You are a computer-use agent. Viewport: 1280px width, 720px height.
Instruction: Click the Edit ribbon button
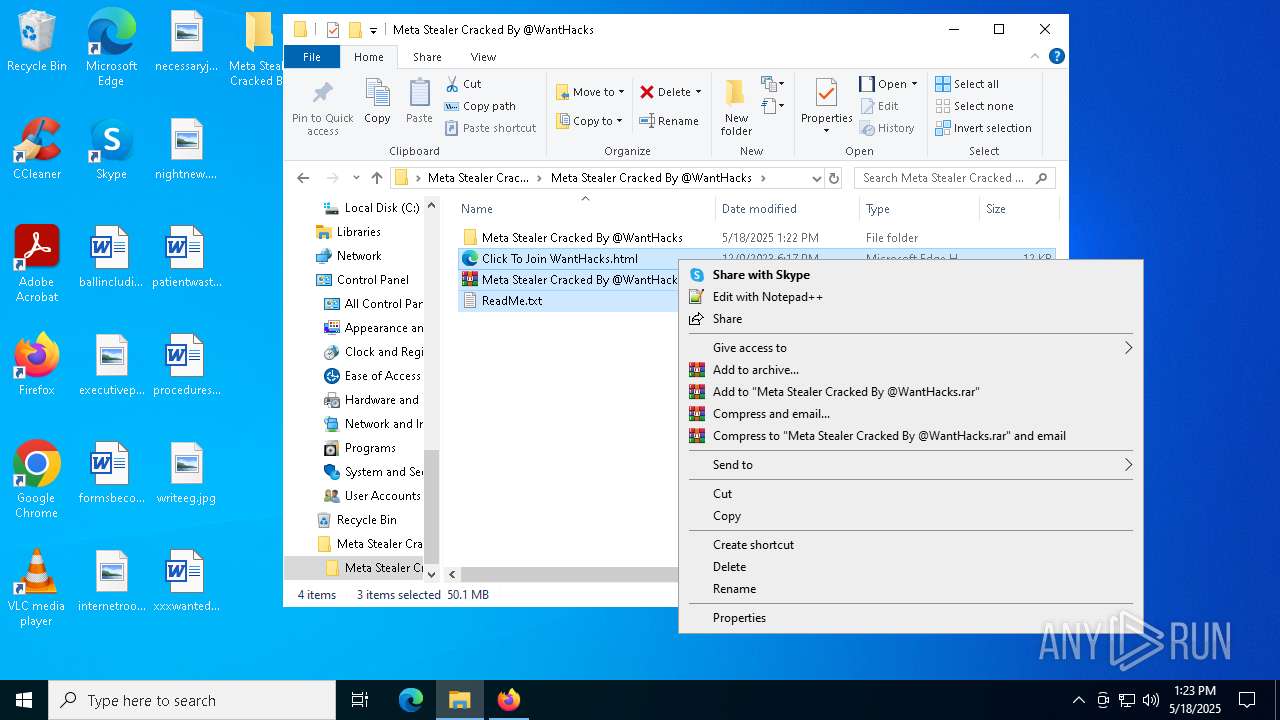[879, 106]
